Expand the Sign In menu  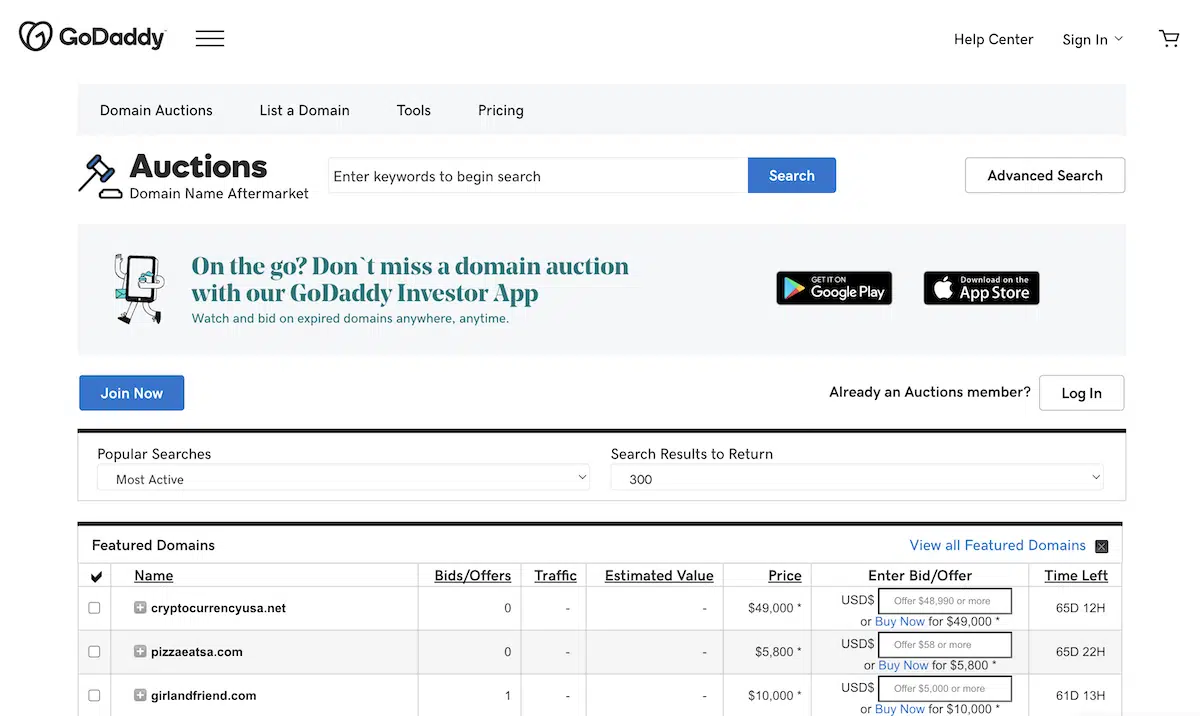[1092, 39]
